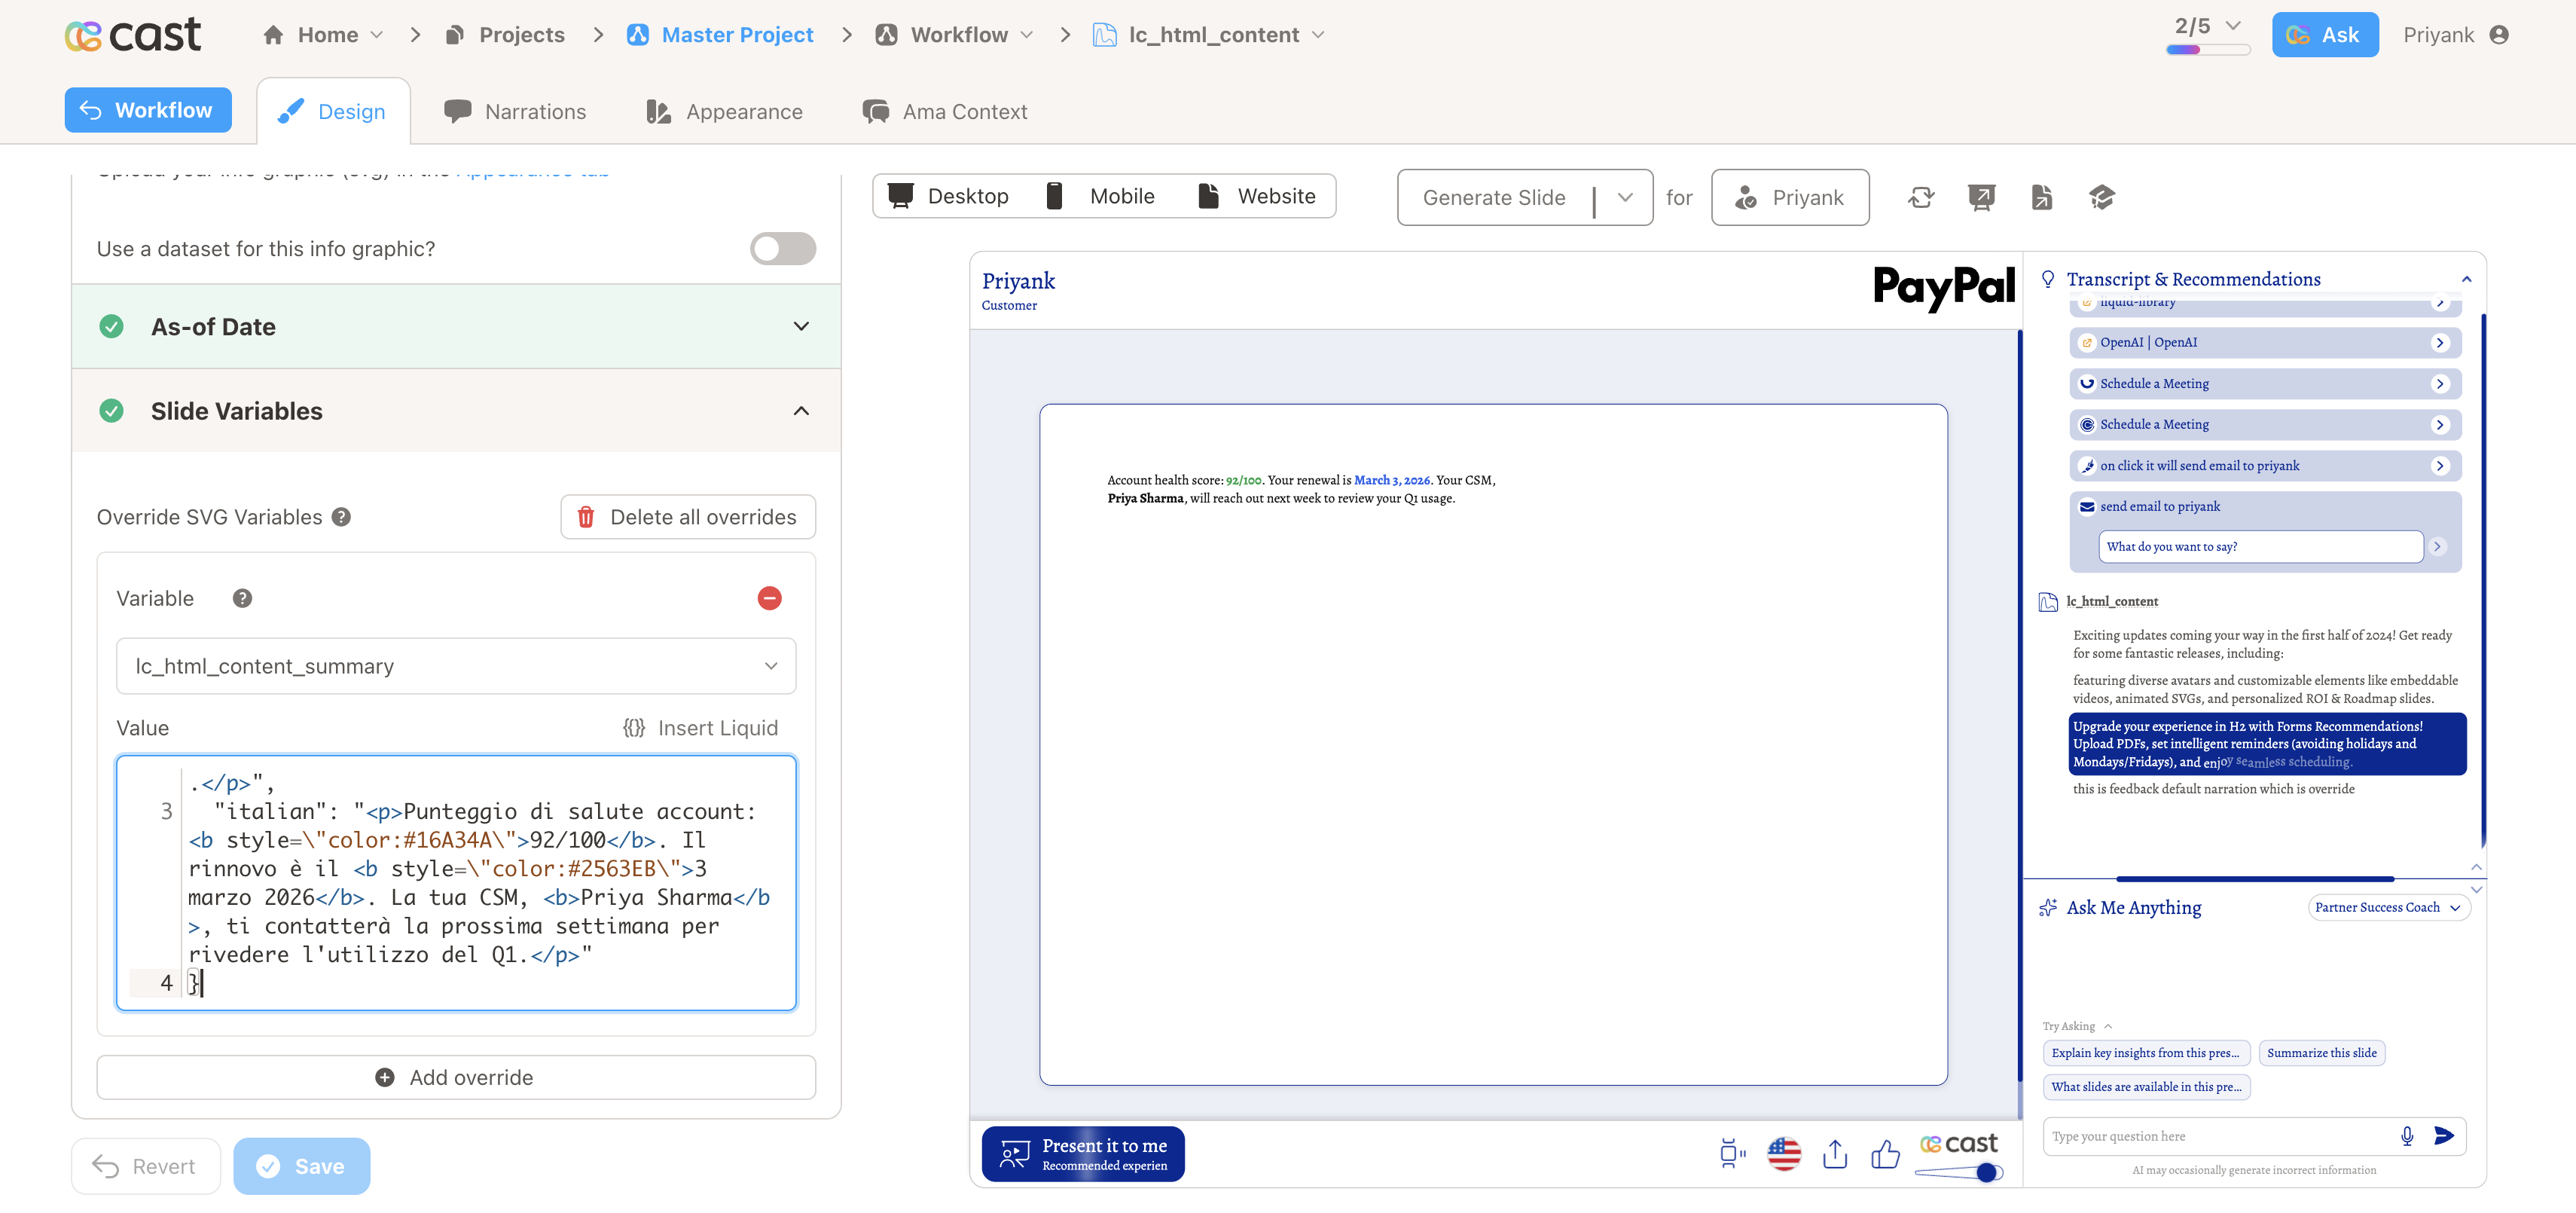Screen dimensions: 2576x1213
Task: Click the graduation cap icon in toolbar
Action: pyautogui.click(x=2102, y=197)
